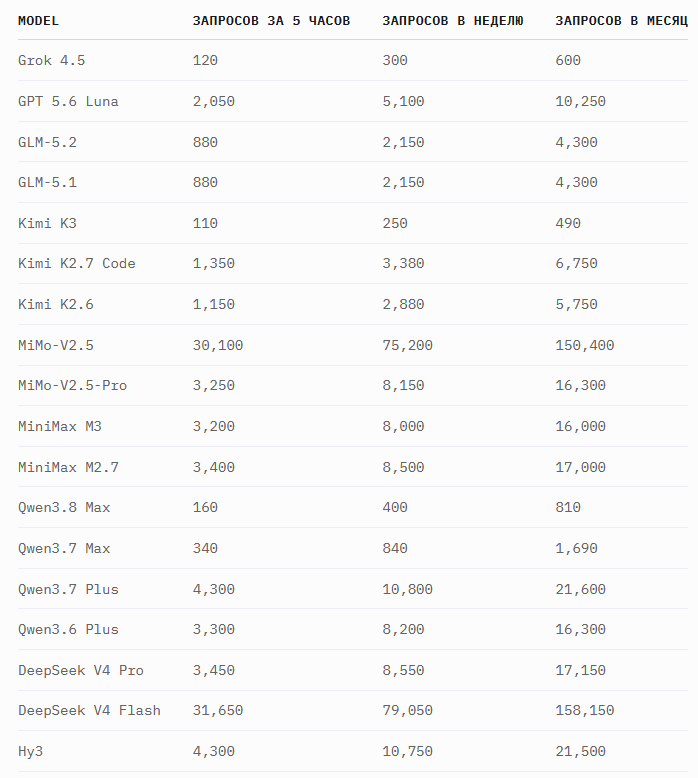
Task: Select the Qwen3.8 Max model name
Action: coord(64,508)
